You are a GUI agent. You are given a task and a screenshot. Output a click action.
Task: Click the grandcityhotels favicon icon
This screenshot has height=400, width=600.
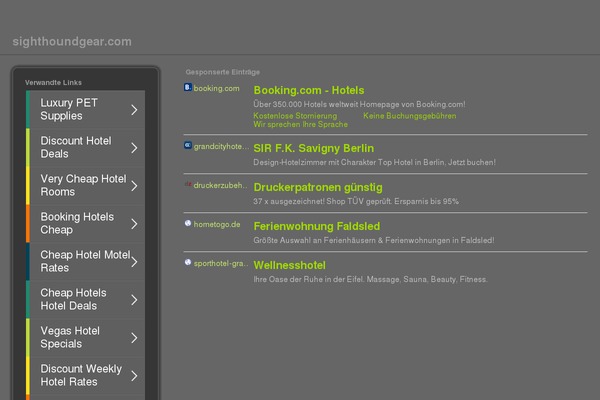(188, 145)
